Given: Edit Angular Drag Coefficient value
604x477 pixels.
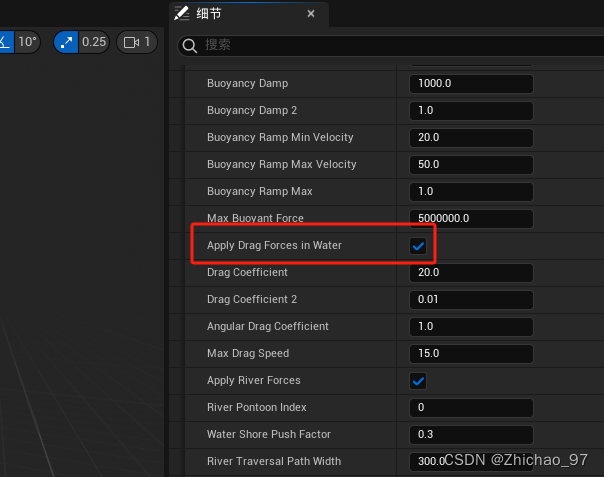Looking at the screenshot, I should tap(471, 326).
